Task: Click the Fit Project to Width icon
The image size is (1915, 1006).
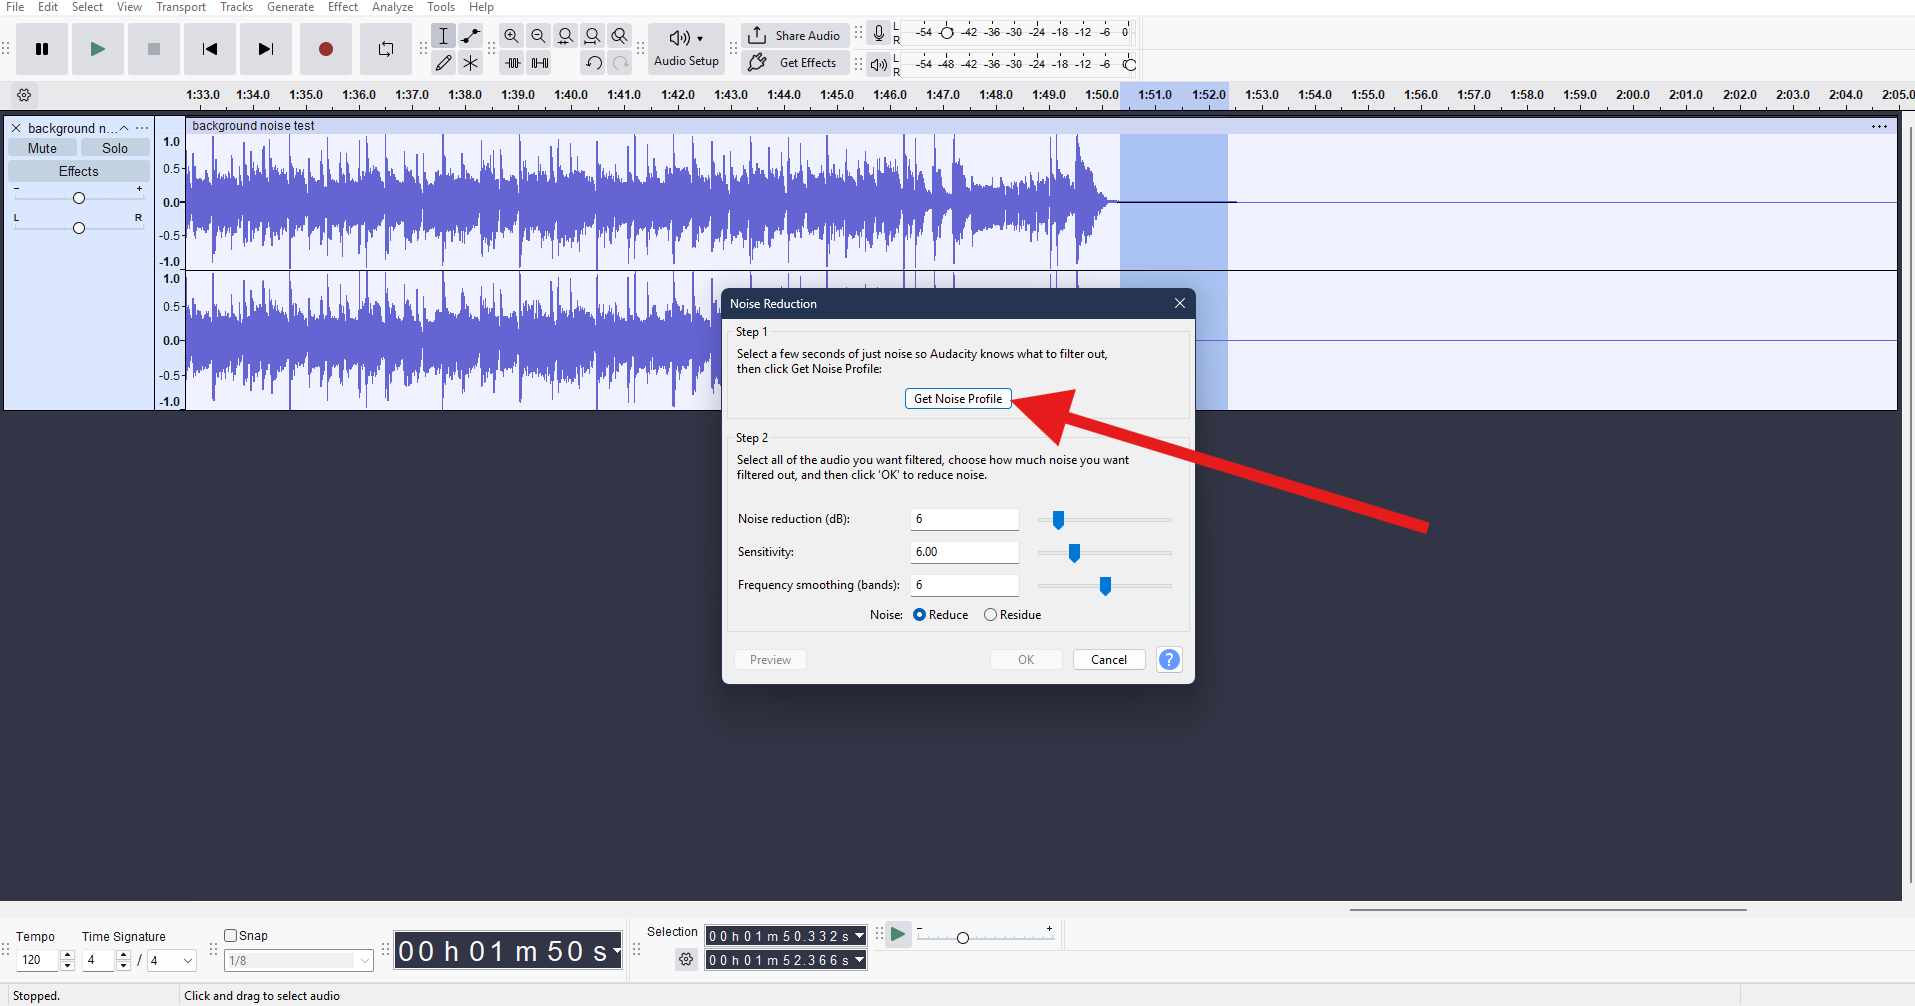Action: [593, 36]
